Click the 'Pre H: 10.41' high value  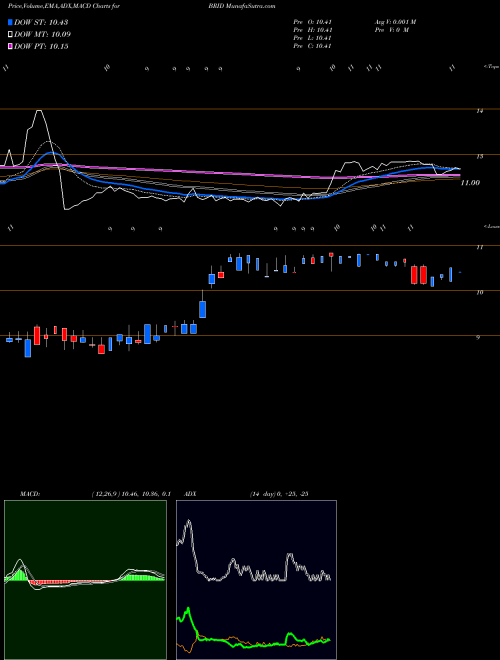(313, 30)
